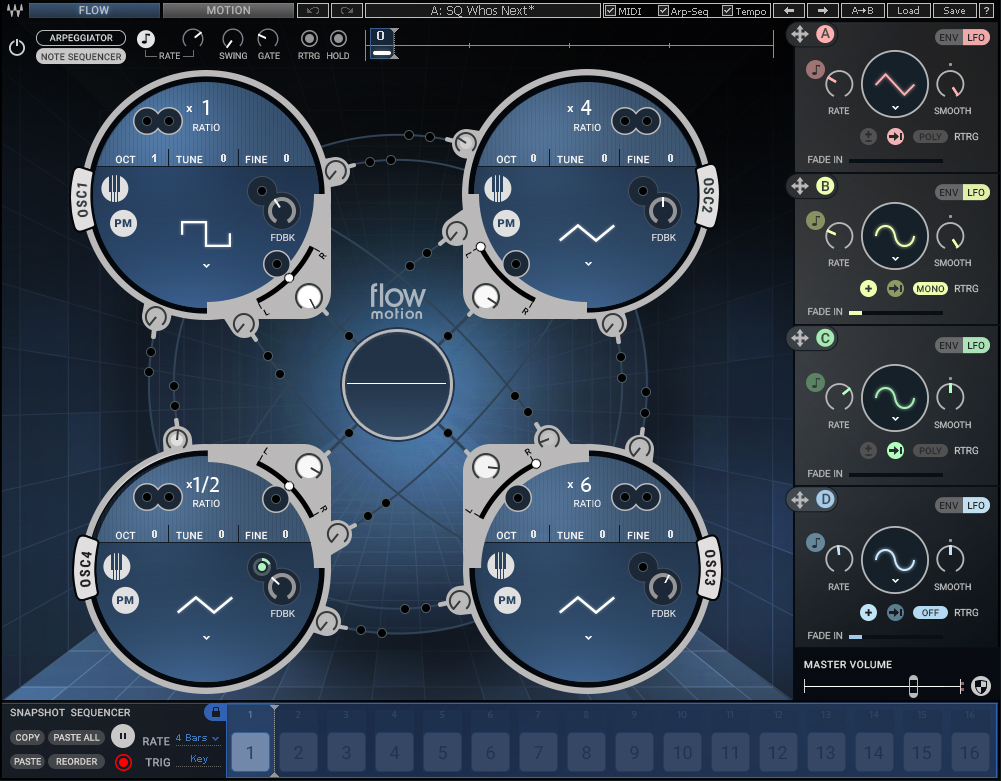
Task: Open the snapshot Rate 4 Bars dropdown
Action: click(197, 739)
